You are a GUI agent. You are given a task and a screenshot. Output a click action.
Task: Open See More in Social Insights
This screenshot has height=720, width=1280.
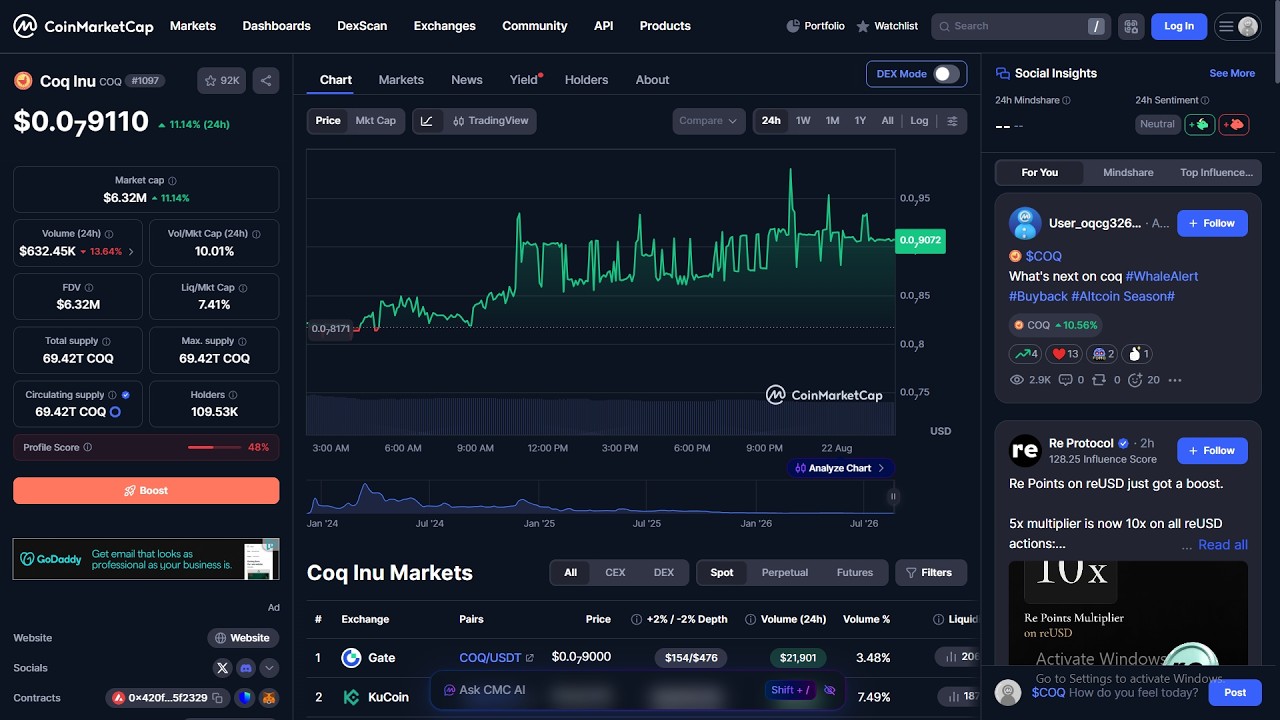pos(1232,73)
